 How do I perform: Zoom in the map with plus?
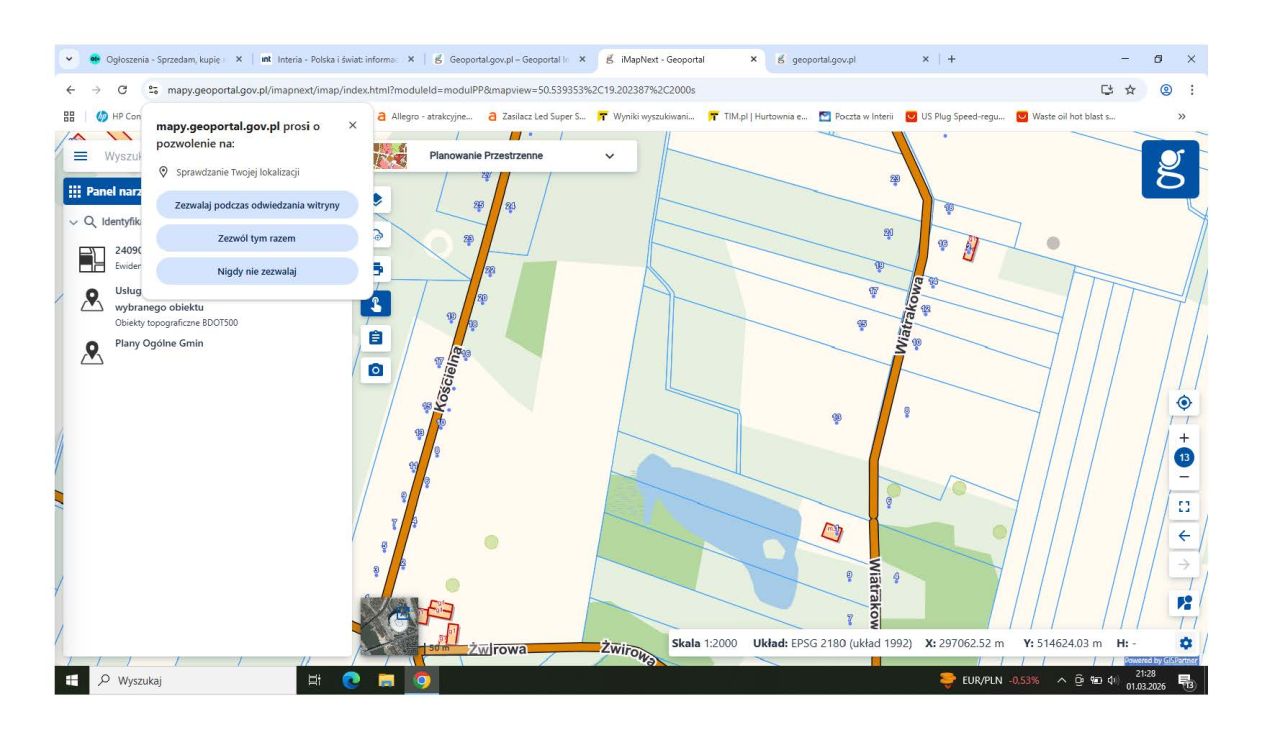tap(1185, 438)
